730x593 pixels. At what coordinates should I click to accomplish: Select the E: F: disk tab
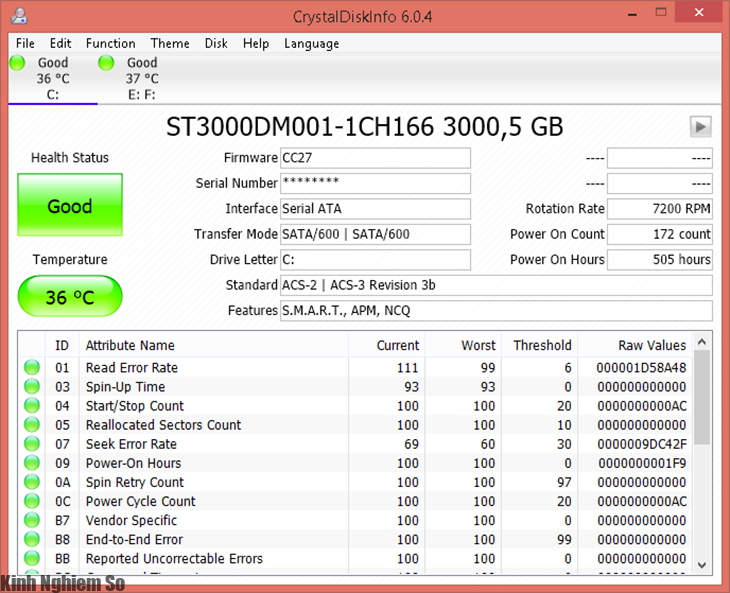[142, 78]
